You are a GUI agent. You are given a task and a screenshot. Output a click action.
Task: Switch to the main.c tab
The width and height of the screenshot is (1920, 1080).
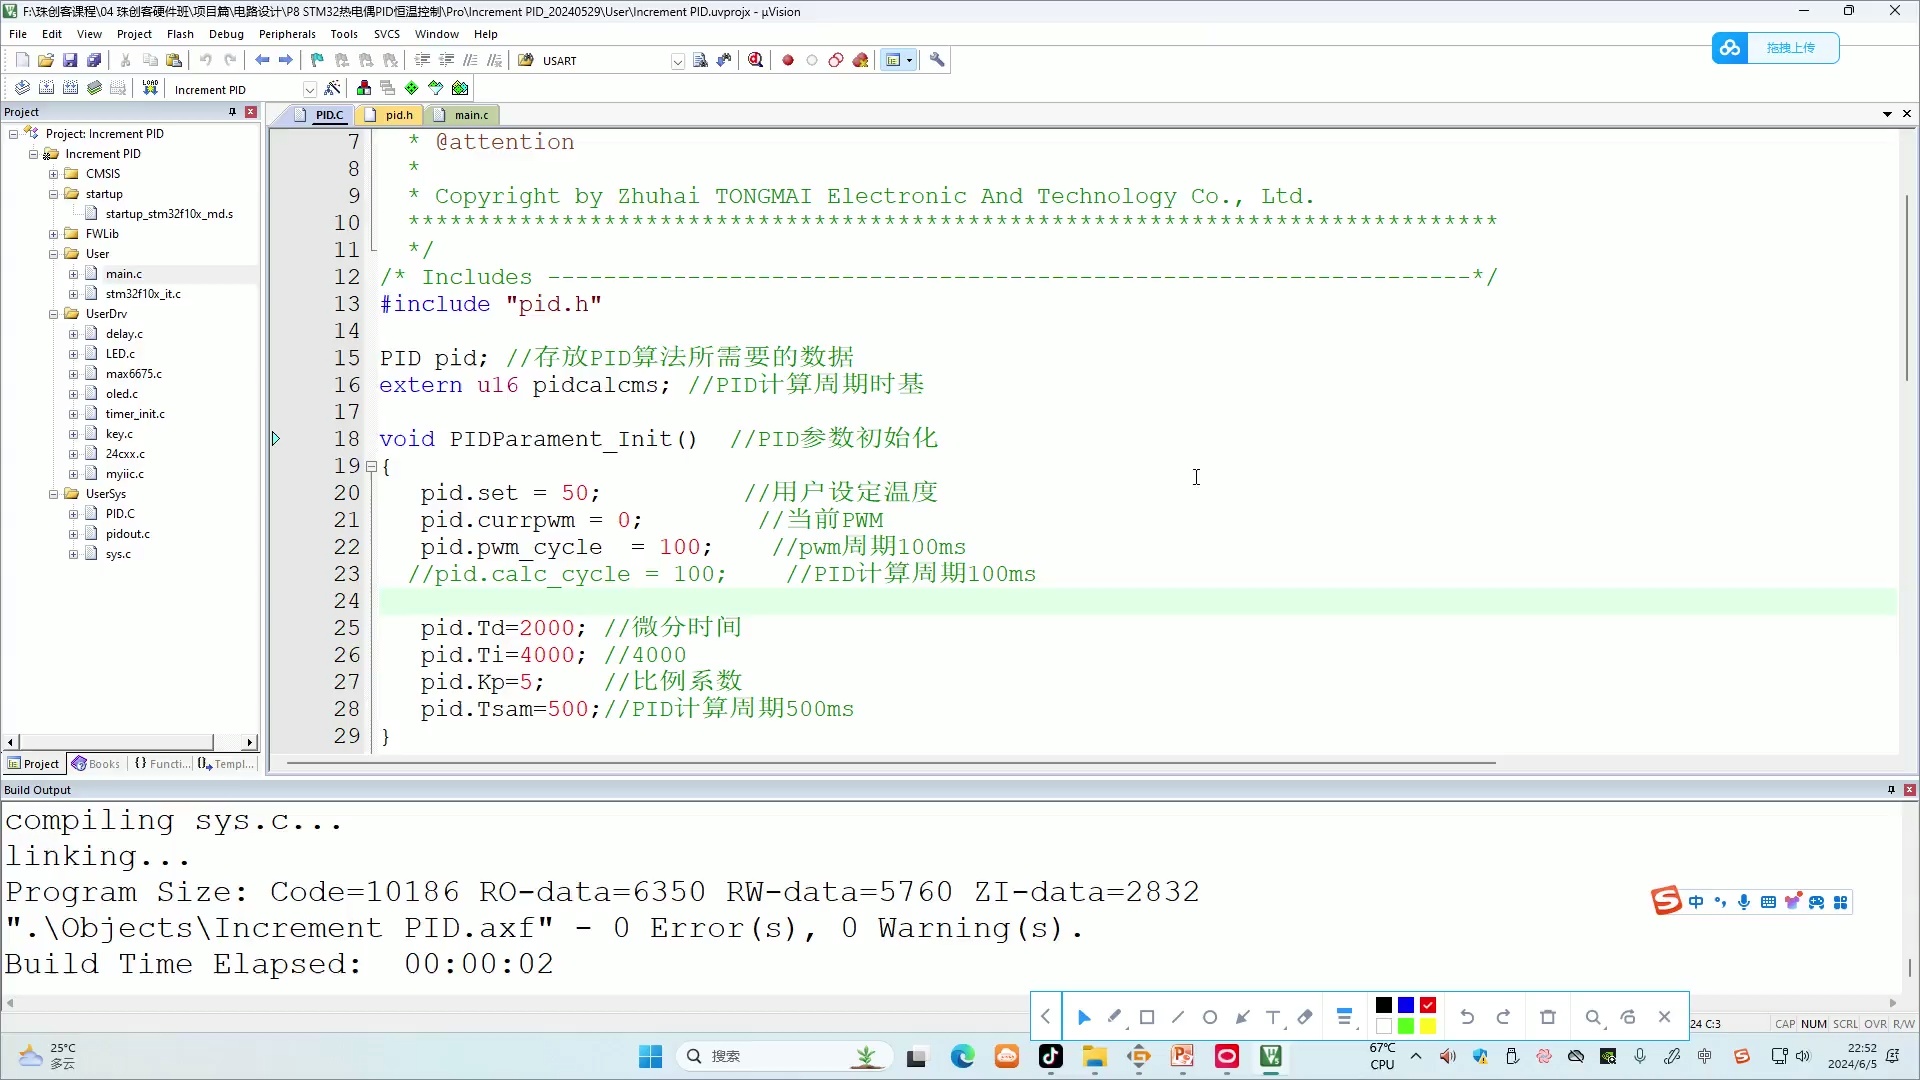coord(469,114)
